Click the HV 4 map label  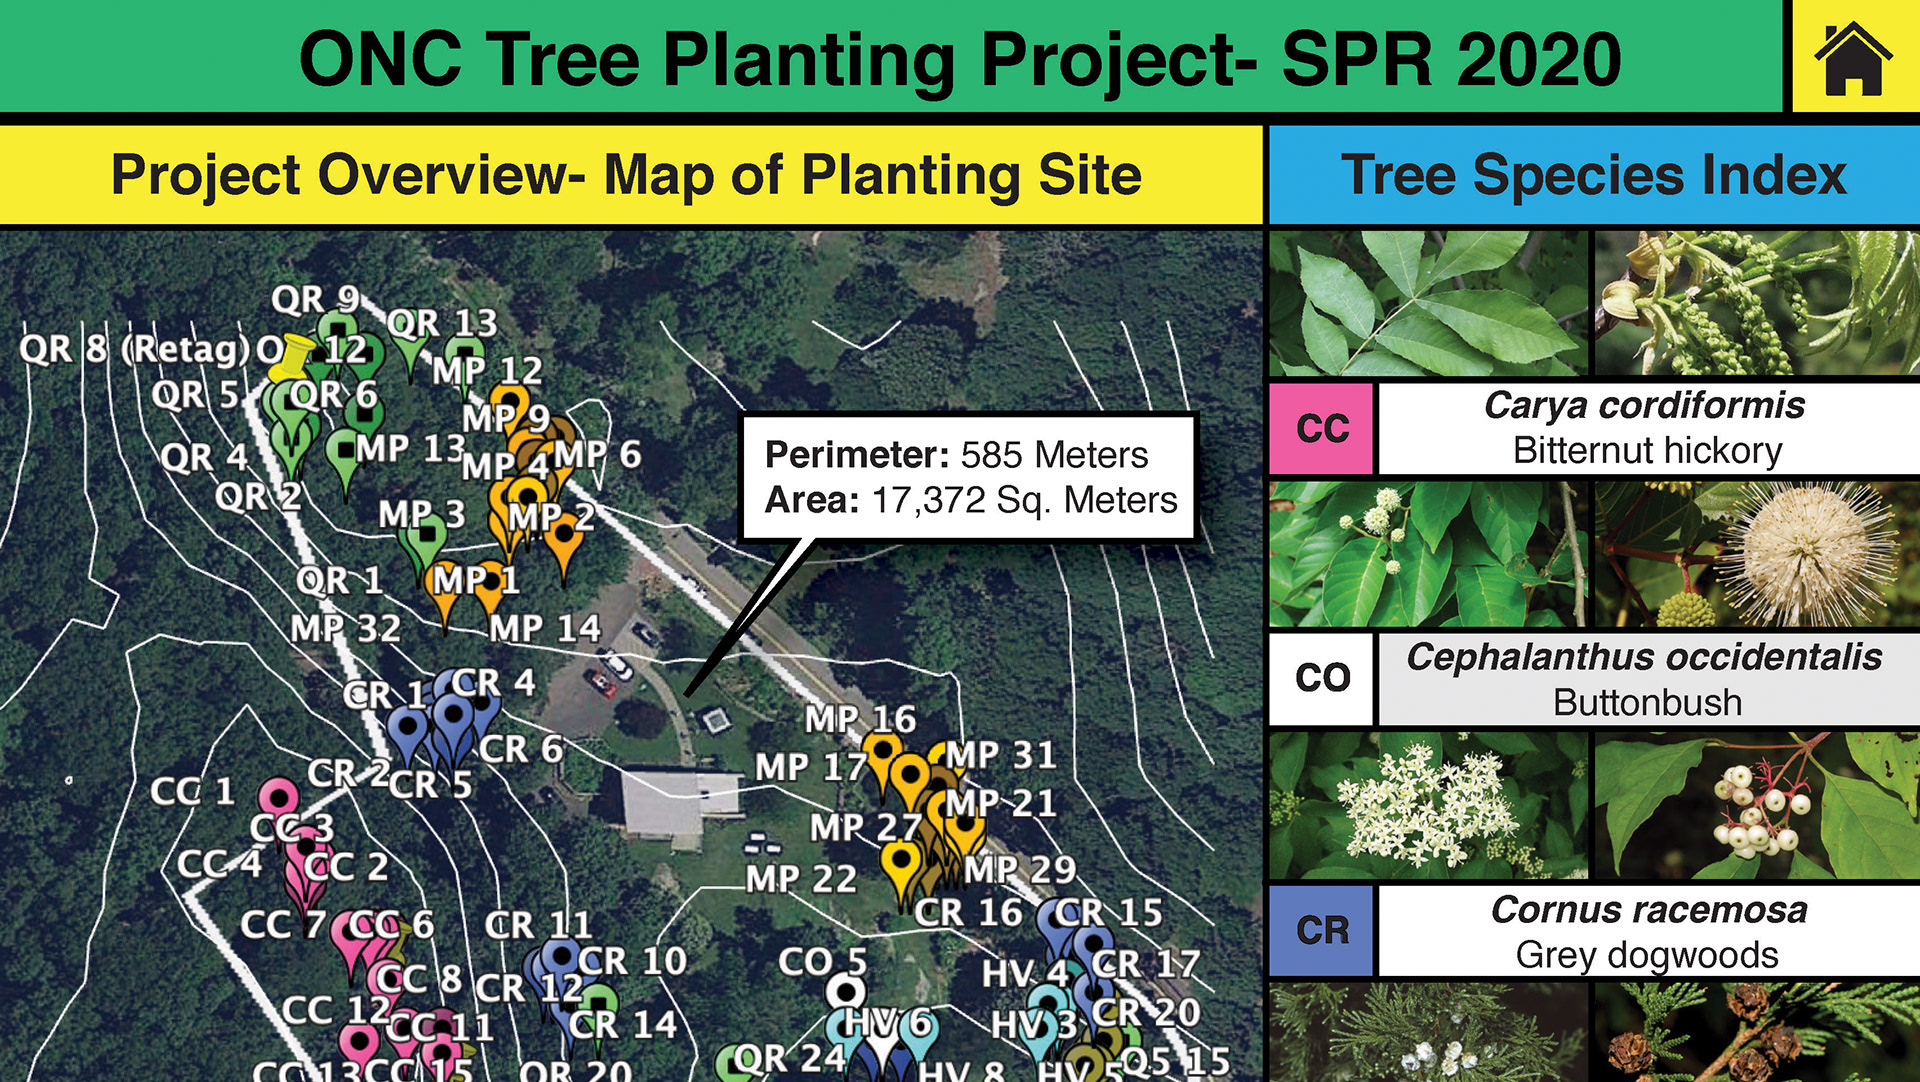(1026, 973)
